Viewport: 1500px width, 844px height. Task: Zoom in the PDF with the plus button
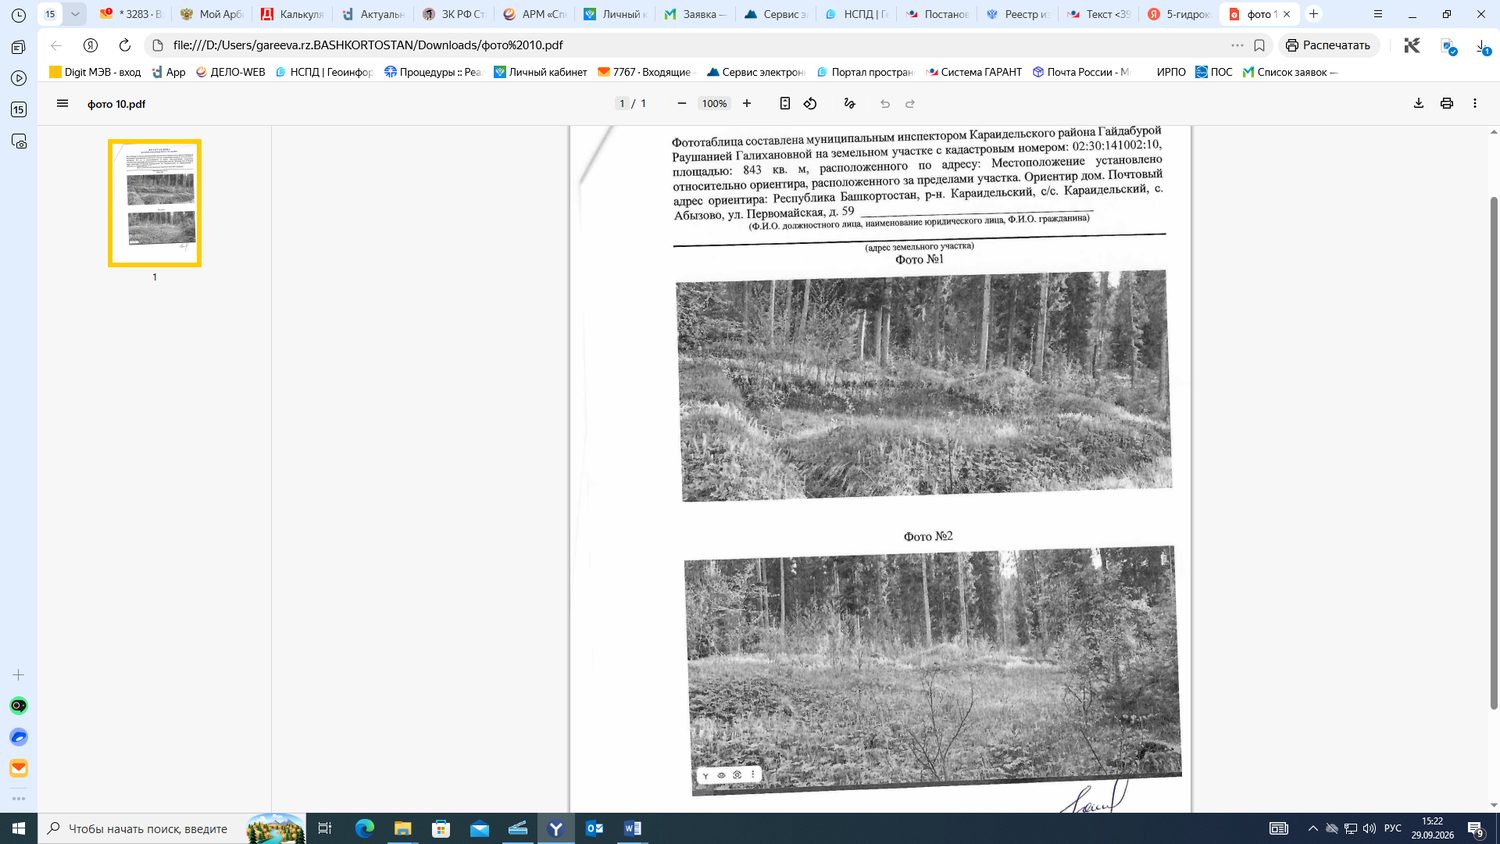[746, 103]
